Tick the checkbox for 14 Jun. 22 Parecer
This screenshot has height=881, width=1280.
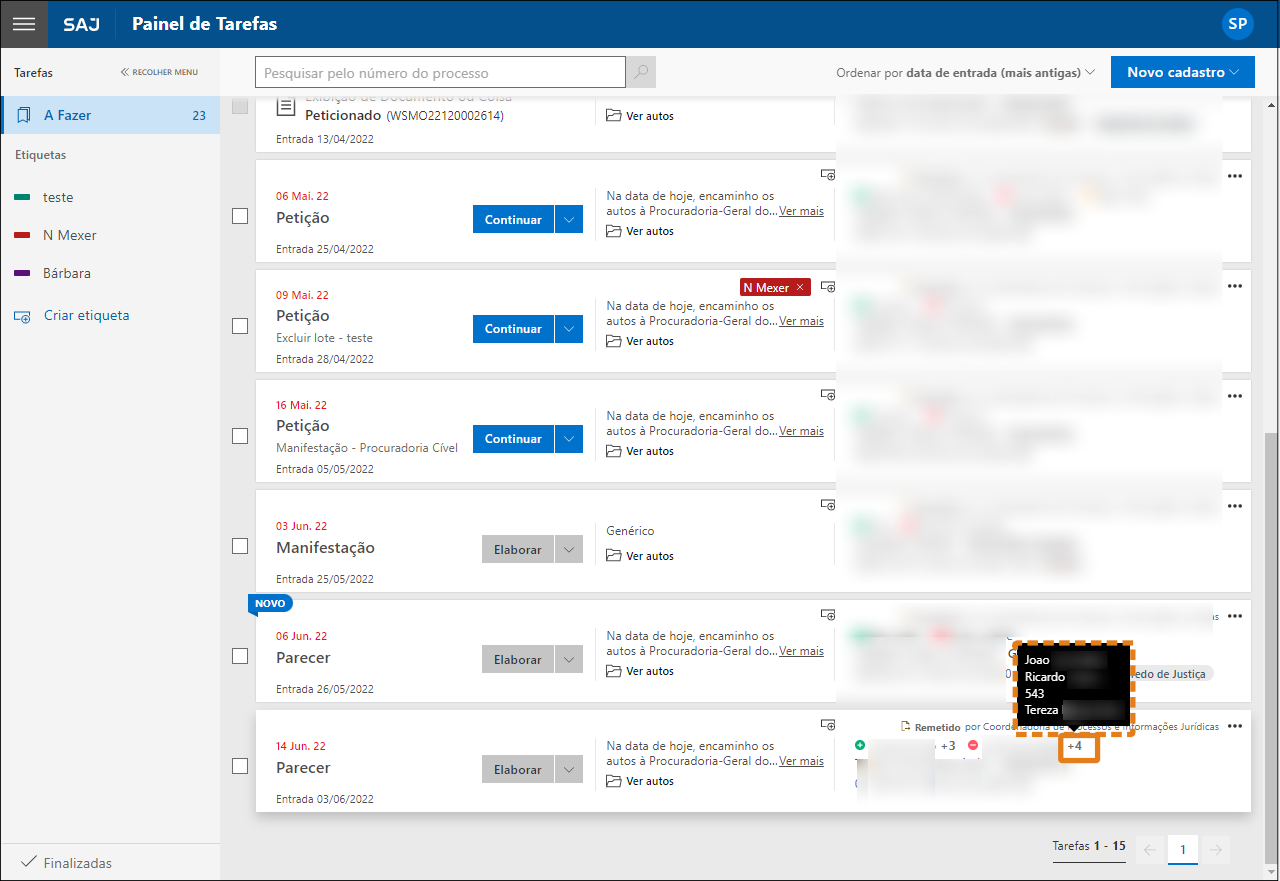point(240,766)
